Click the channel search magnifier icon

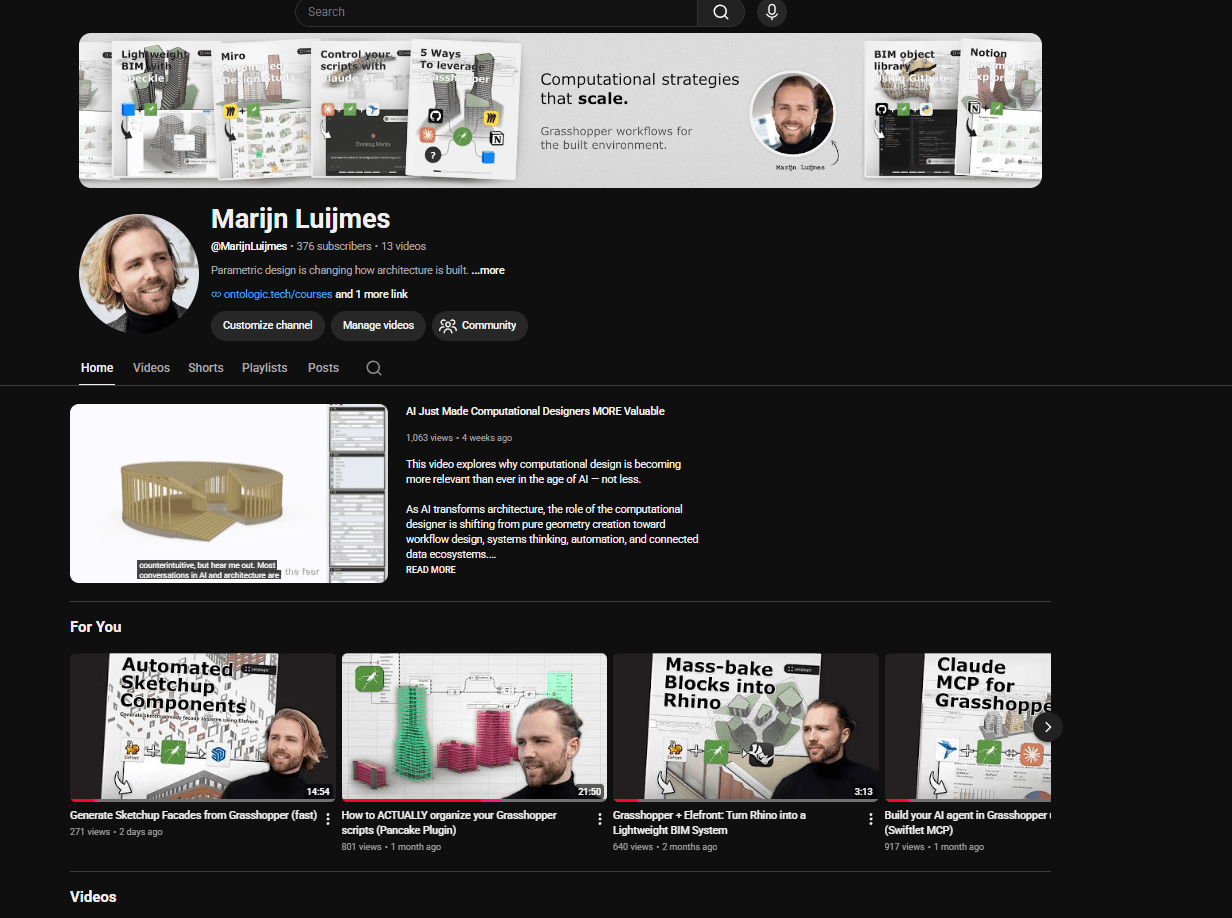click(x=374, y=368)
